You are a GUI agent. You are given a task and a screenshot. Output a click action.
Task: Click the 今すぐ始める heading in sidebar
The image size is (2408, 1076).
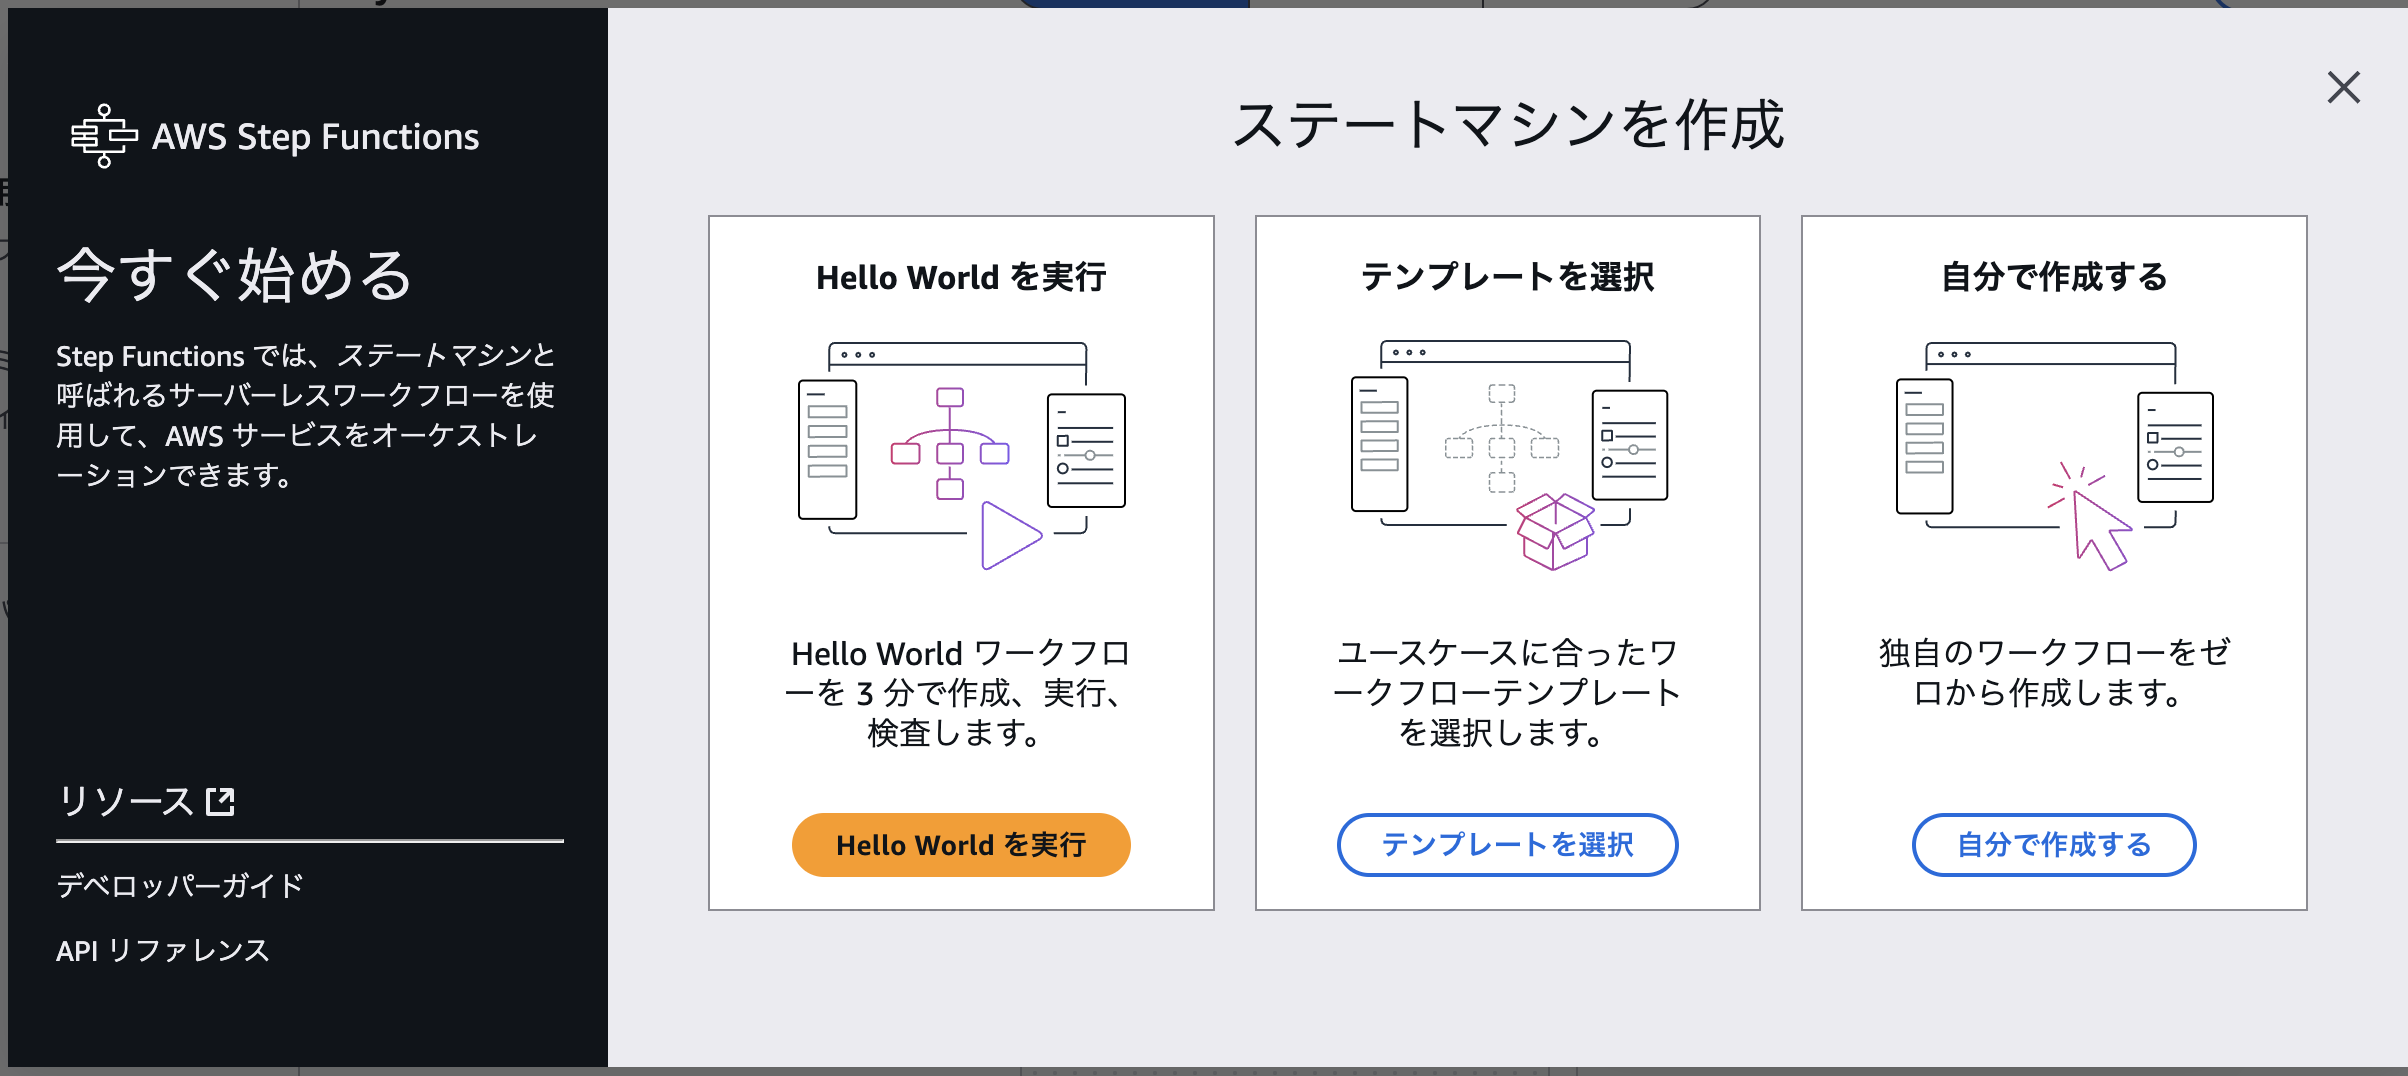(x=232, y=277)
